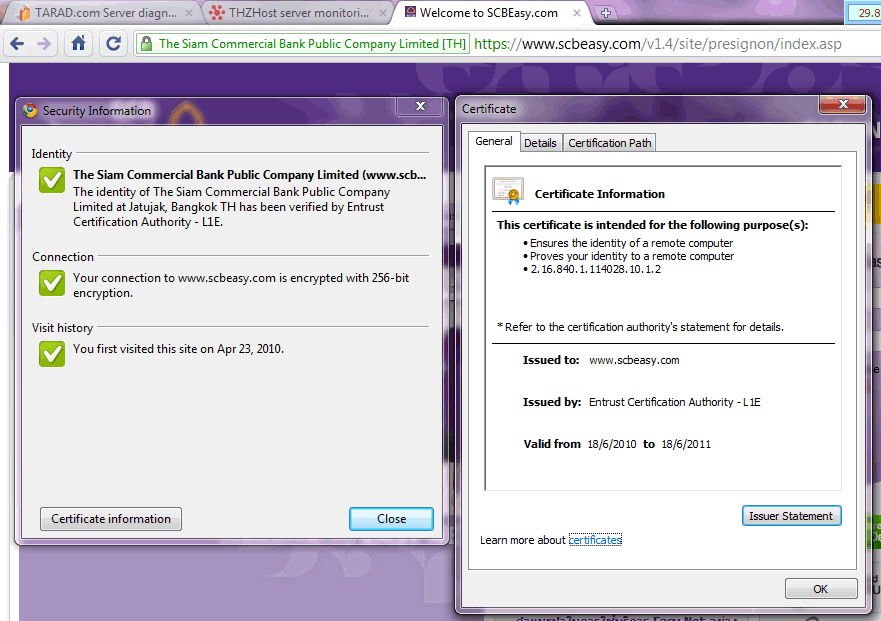
Task: Reload the page with the refresh icon
Action: pos(113,43)
